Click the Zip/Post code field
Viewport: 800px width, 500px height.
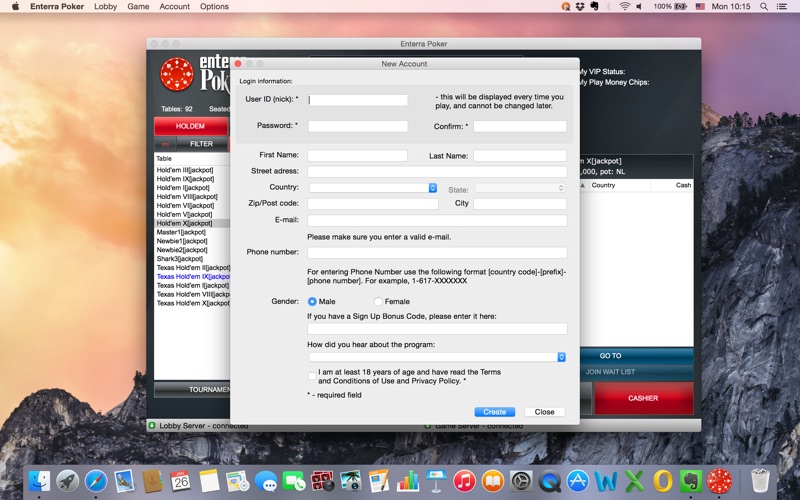click(x=372, y=204)
